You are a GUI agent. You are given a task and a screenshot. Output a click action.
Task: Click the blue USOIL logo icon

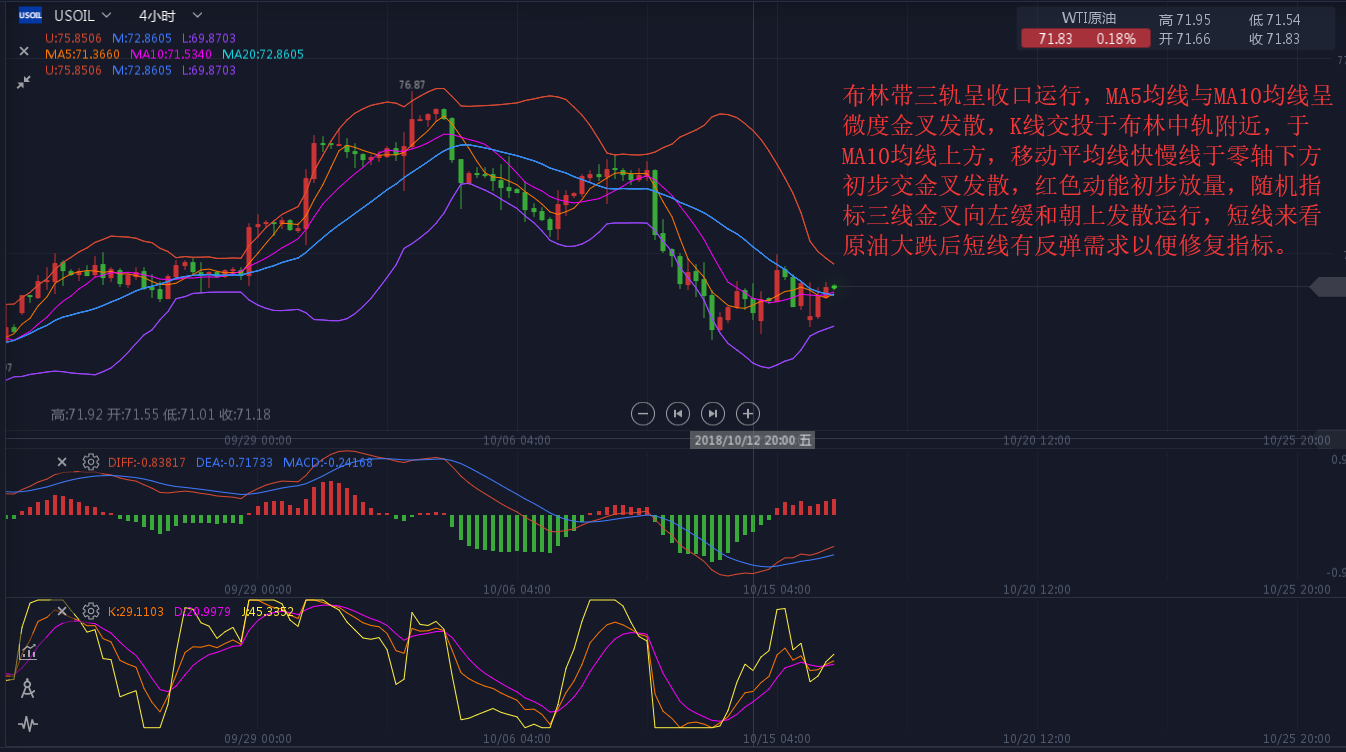[x=31, y=15]
